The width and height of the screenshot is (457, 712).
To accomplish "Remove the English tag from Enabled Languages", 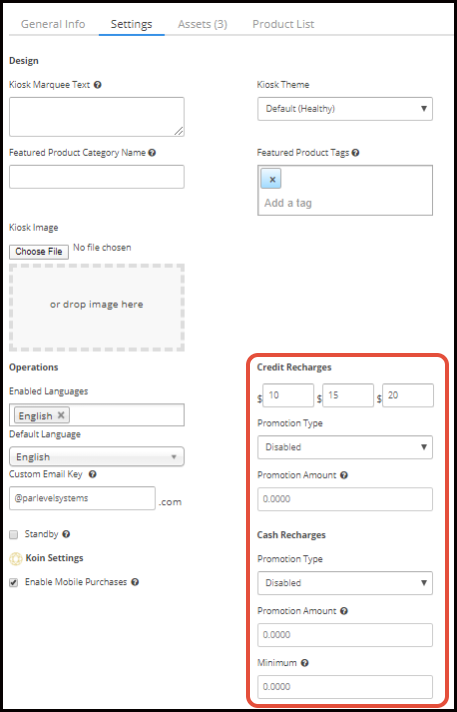I will pyautogui.click(x=61, y=415).
